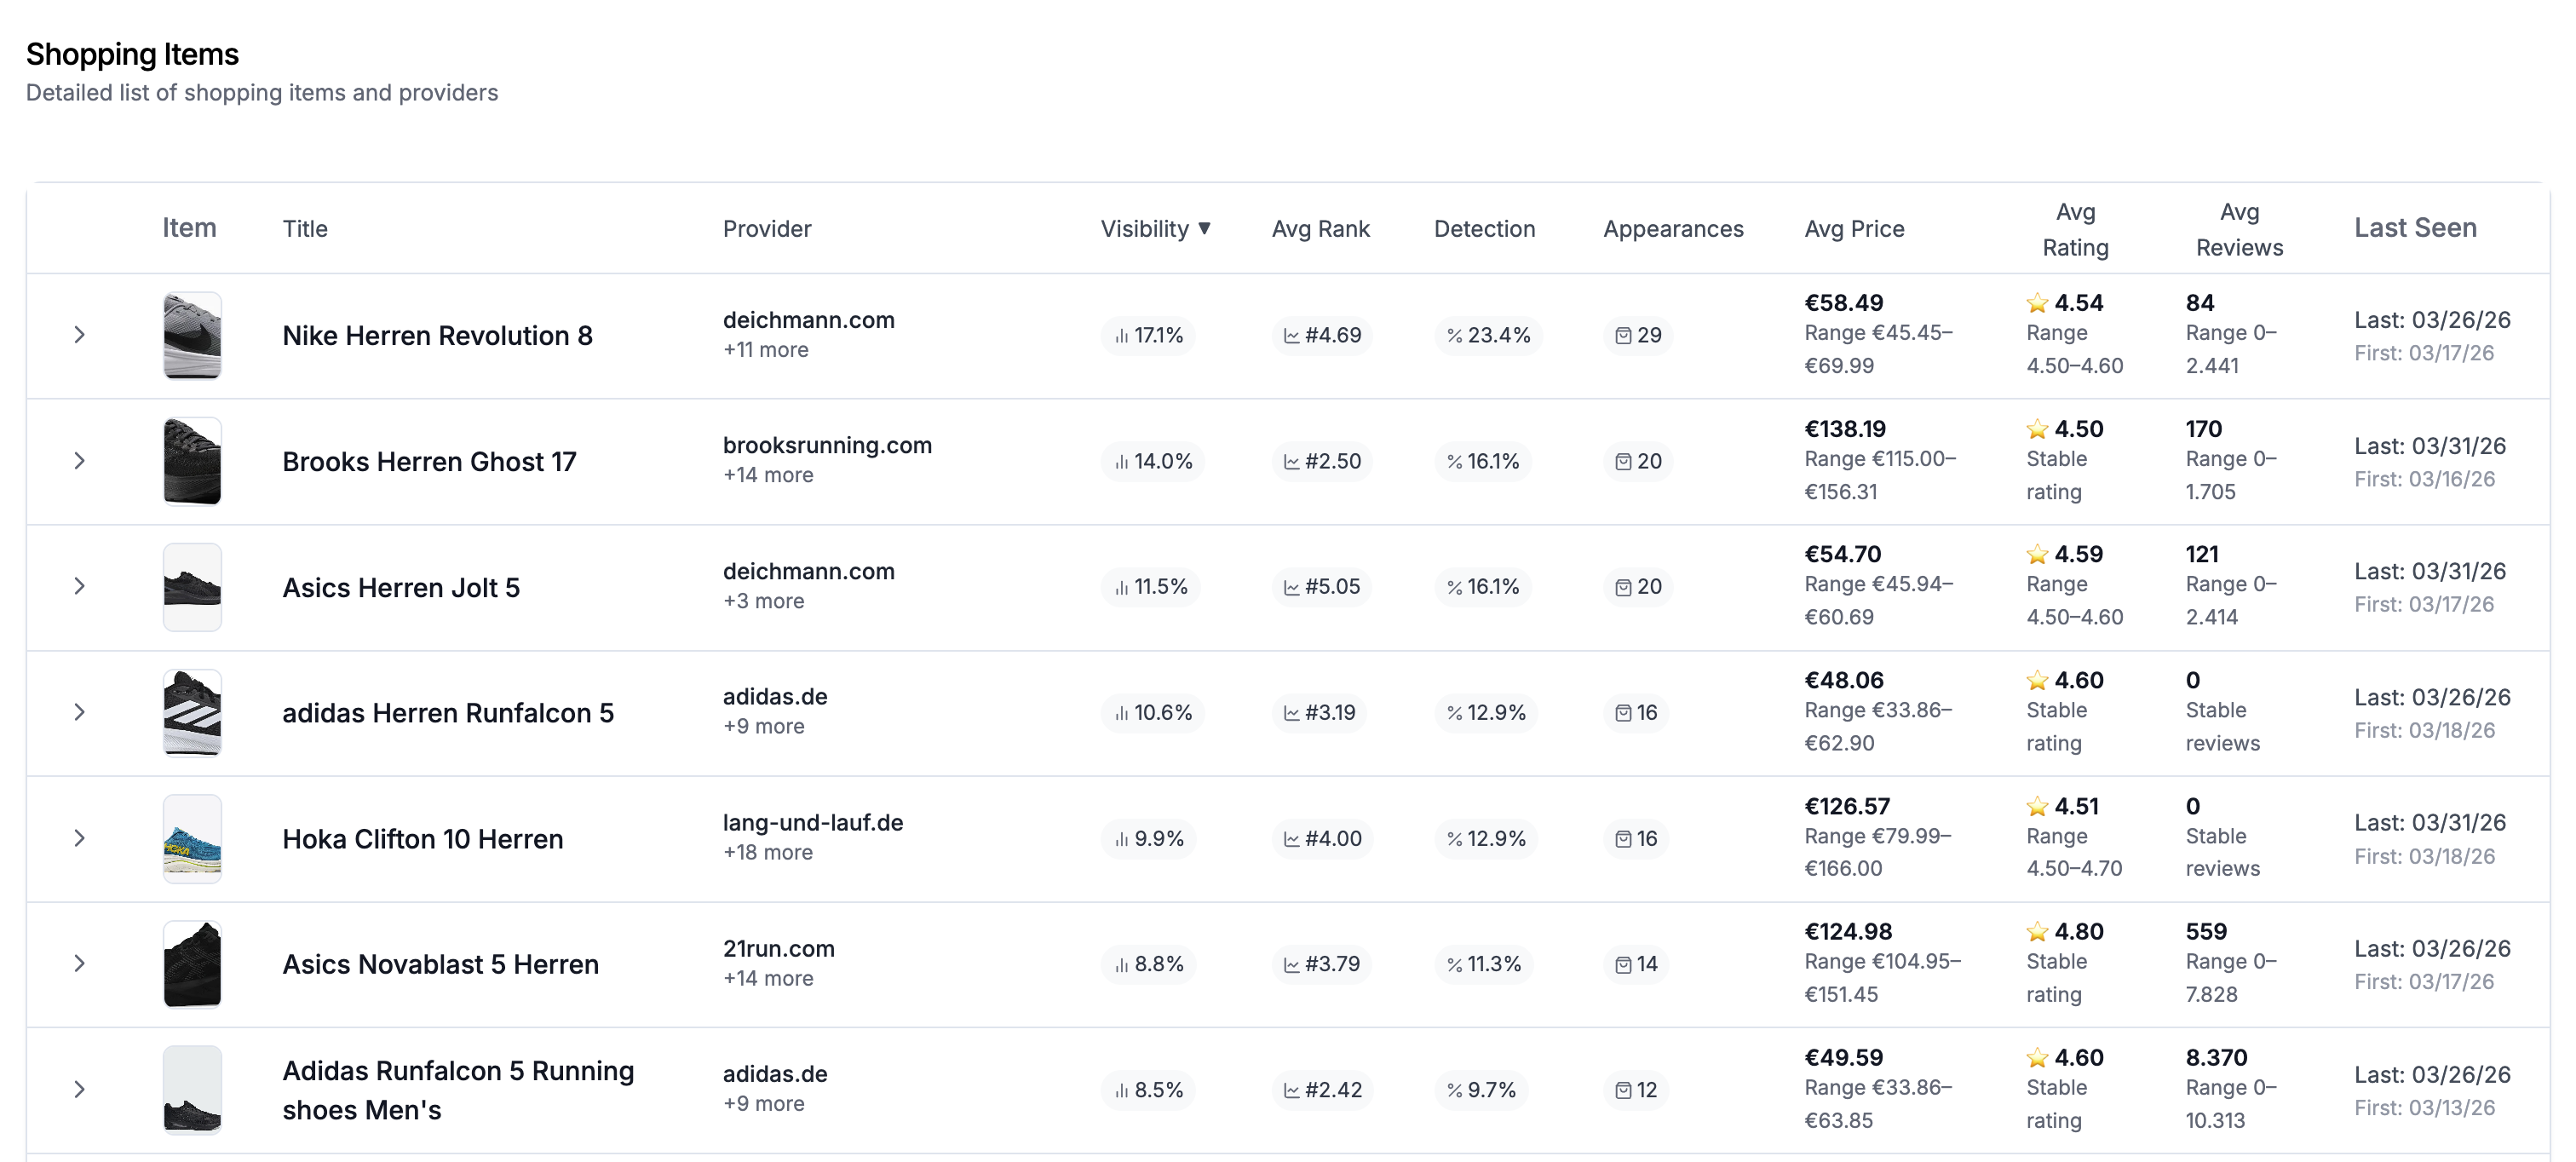Expand the Adidas Runfalcon 5 Running shoes row

point(80,1089)
